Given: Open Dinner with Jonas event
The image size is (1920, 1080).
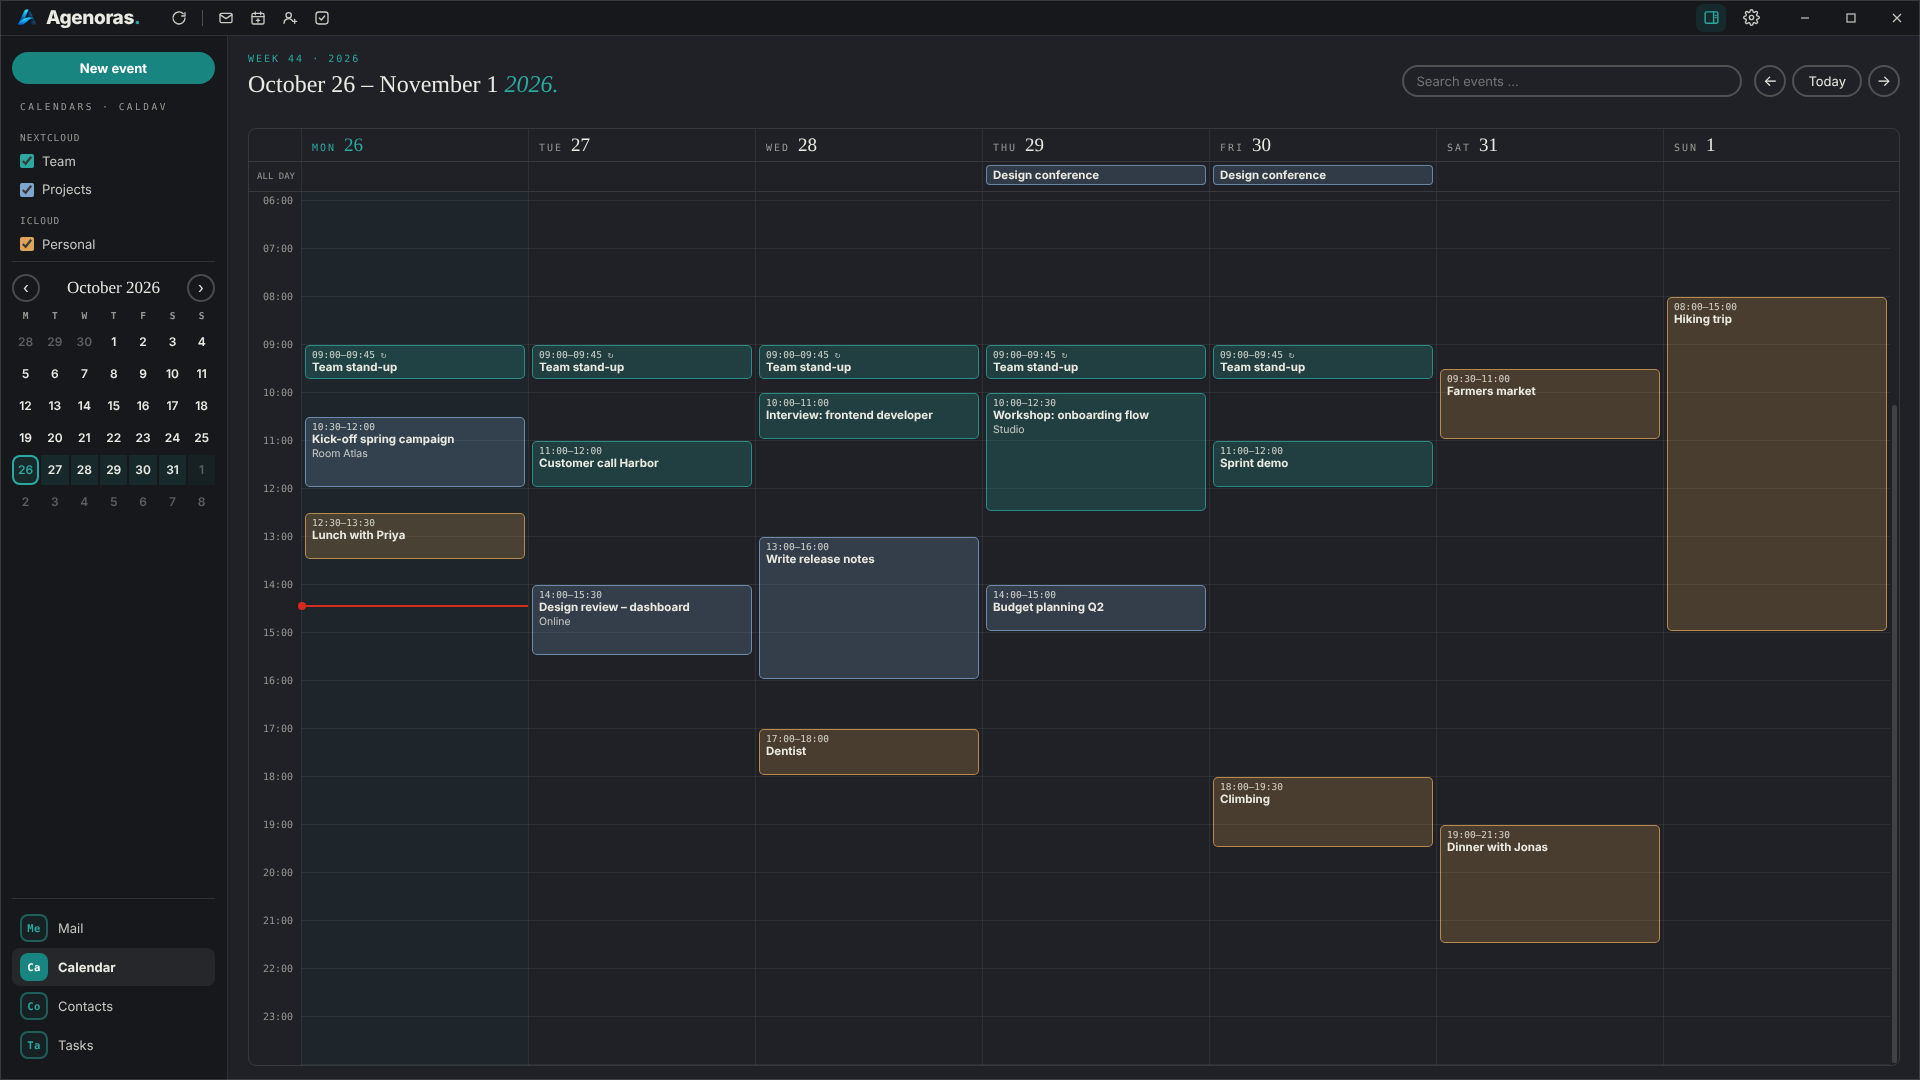Looking at the screenshot, I should click(1549, 884).
